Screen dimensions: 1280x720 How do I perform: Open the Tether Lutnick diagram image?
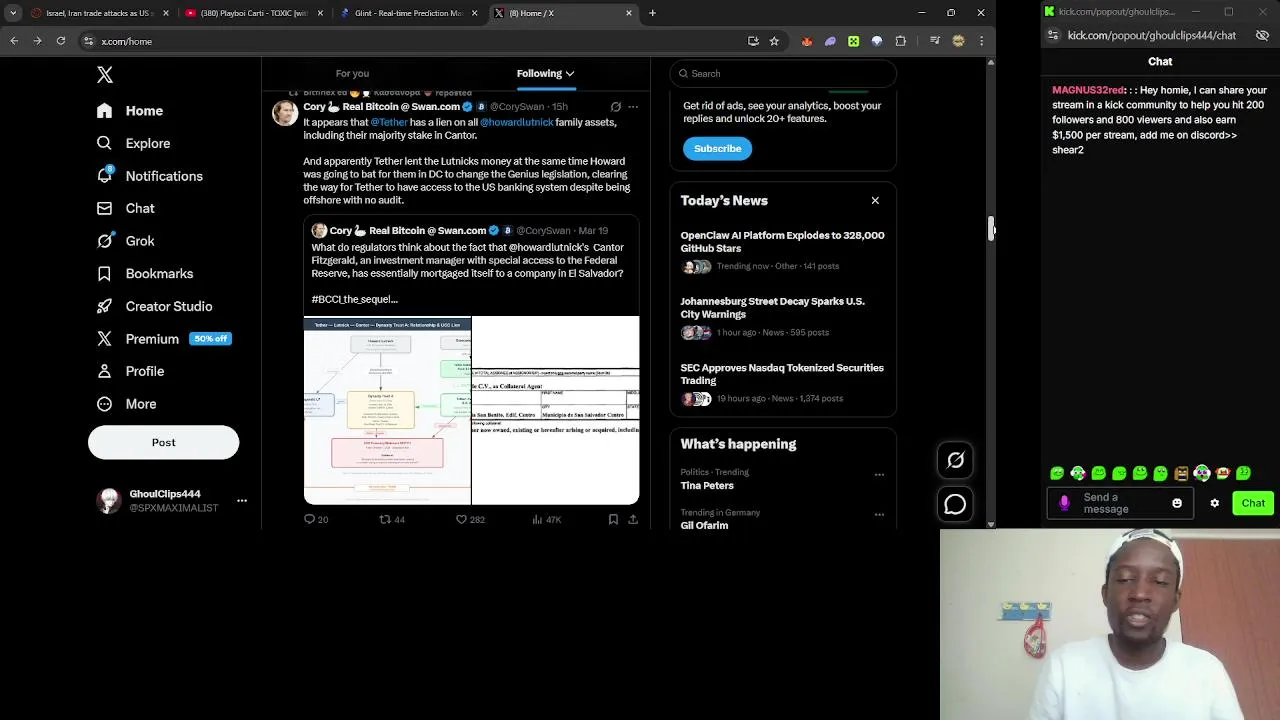tap(387, 410)
